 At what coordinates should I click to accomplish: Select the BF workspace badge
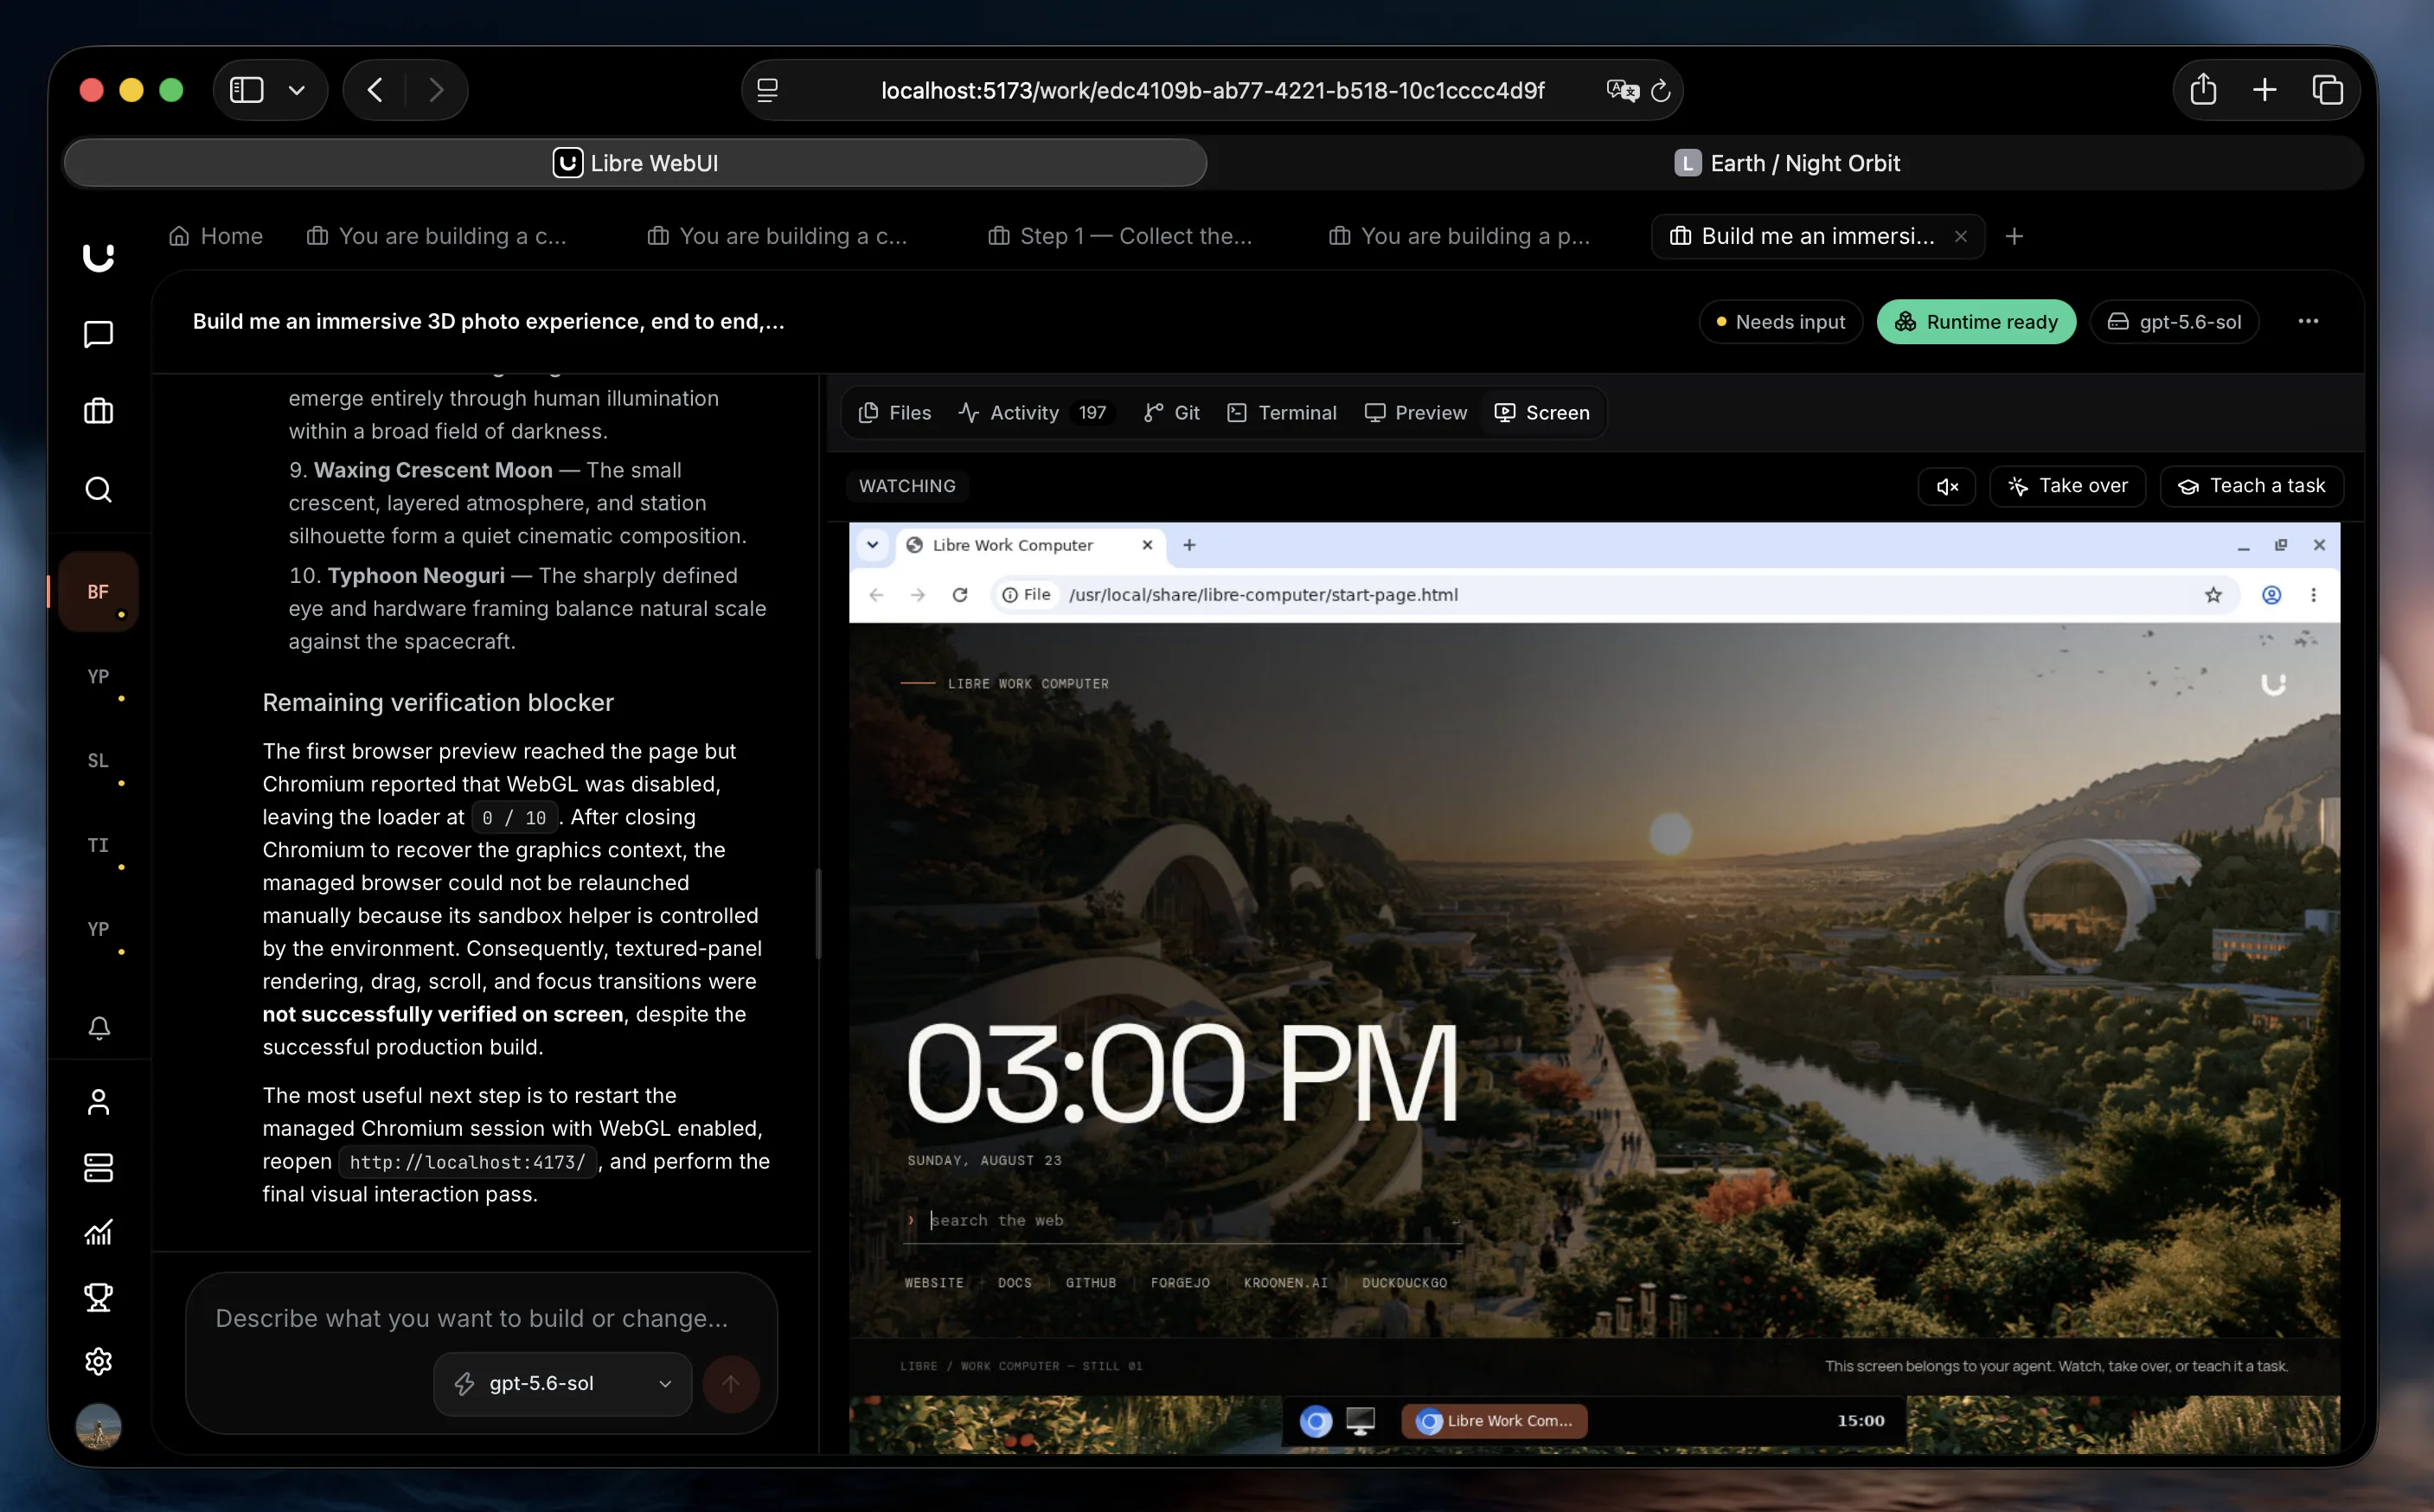click(x=98, y=592)
